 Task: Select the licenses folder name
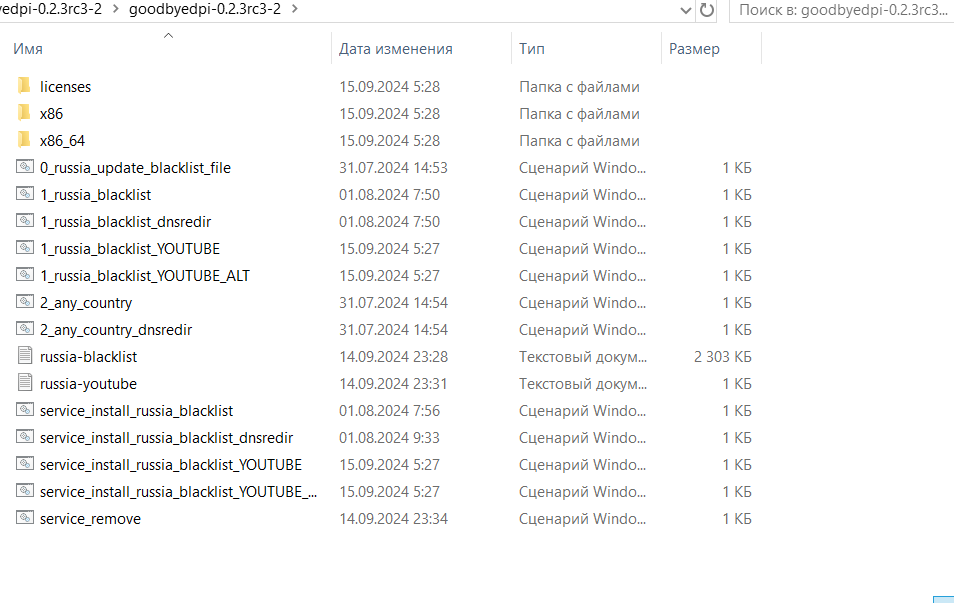[x=66, y=87]
